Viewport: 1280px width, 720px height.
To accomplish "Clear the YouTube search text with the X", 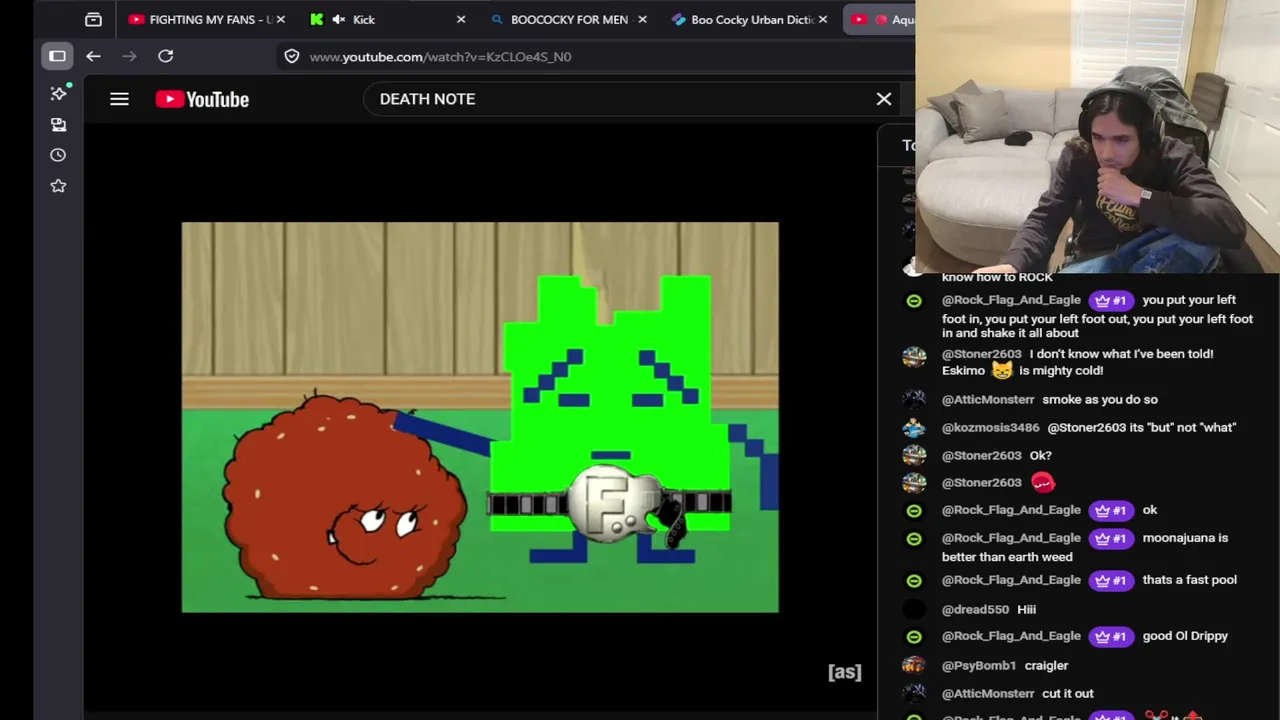I will point(884,99).
